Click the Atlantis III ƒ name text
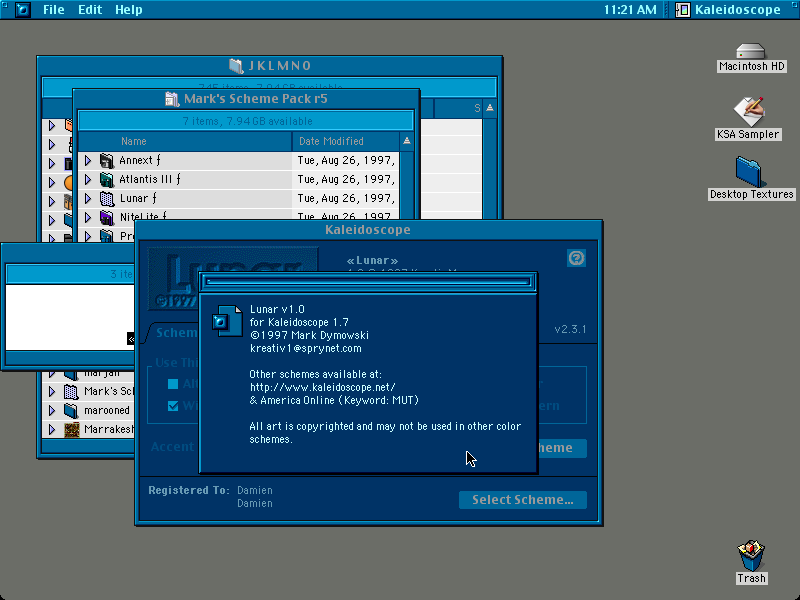The image size is (800, 600). coord(149,180)
